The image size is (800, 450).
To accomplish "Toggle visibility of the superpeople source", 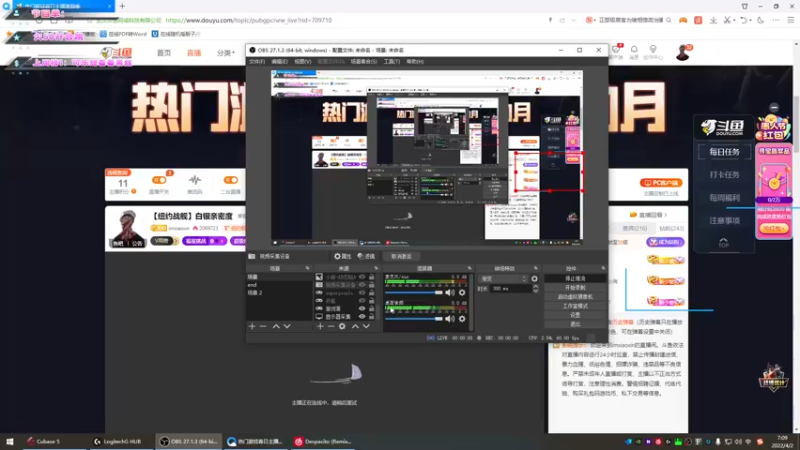I will pyautogui.click(x=362, y=293).
